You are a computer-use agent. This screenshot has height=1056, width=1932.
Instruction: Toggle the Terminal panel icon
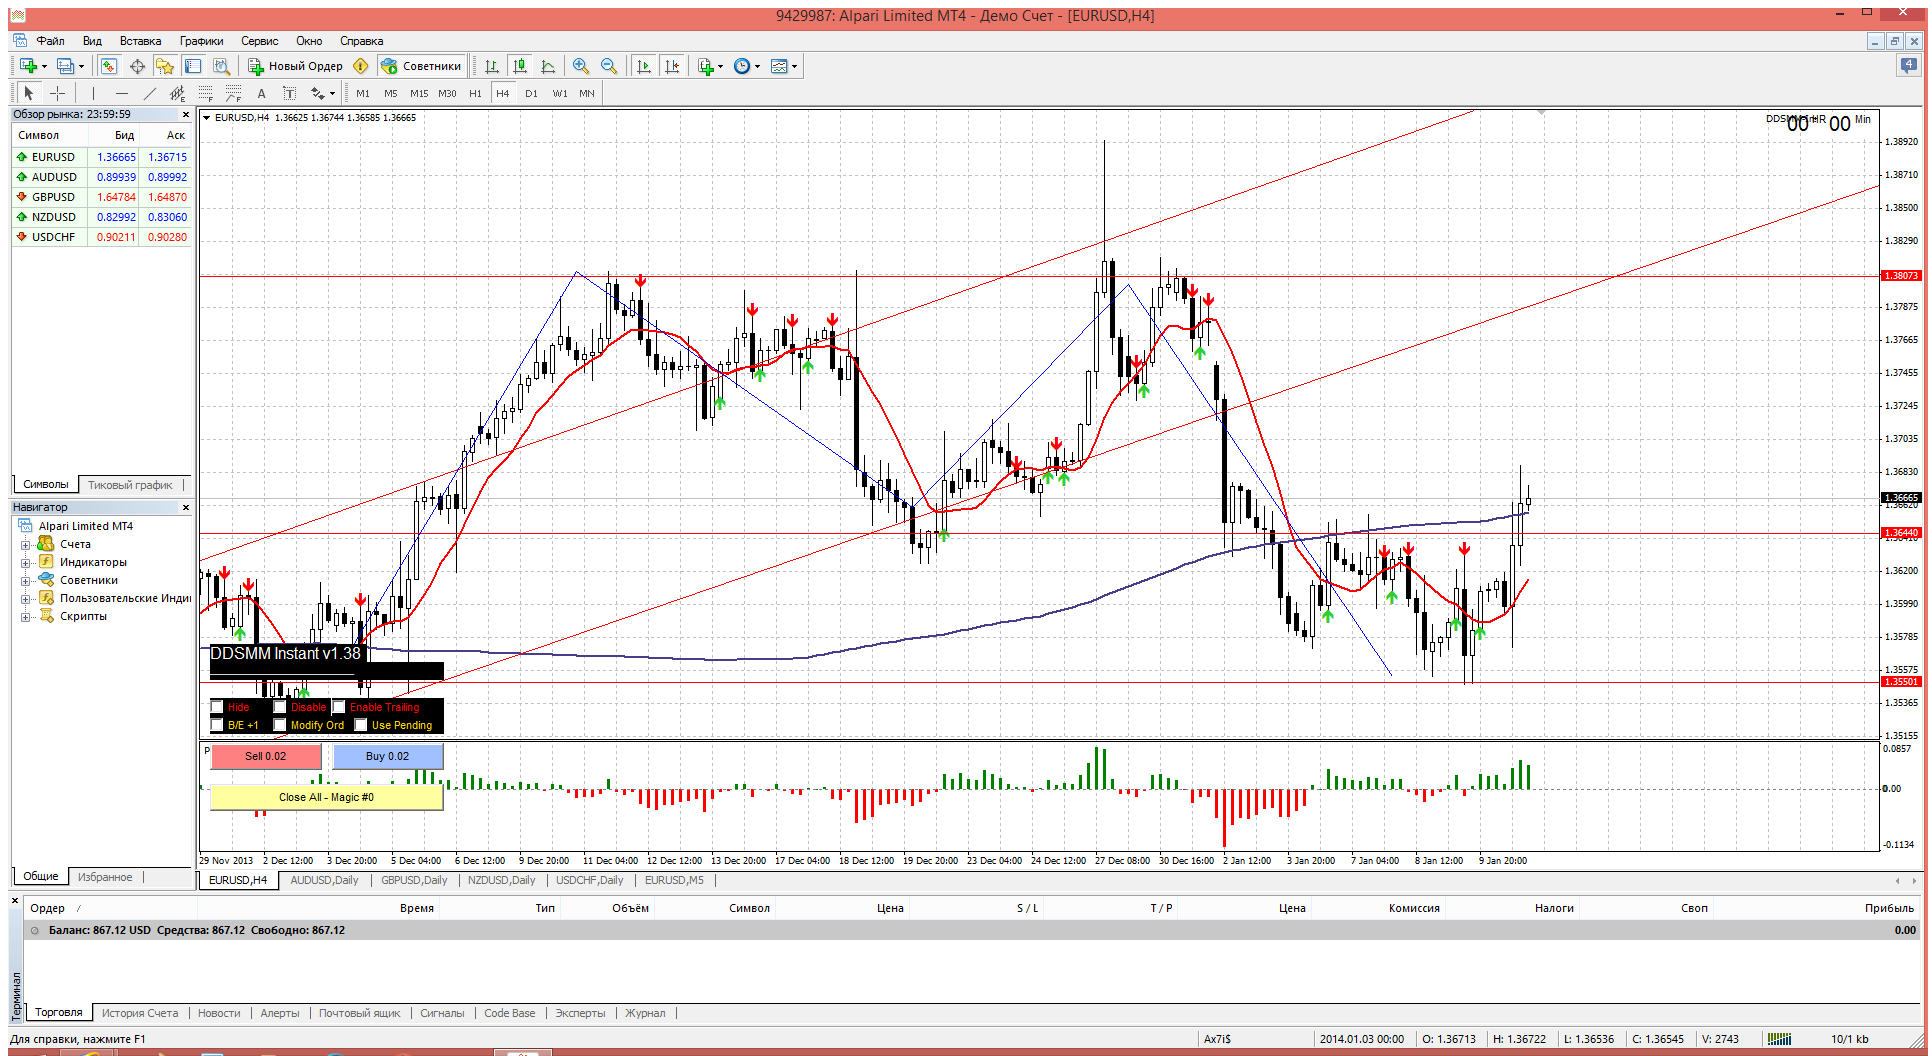click(x=193, y=66)
